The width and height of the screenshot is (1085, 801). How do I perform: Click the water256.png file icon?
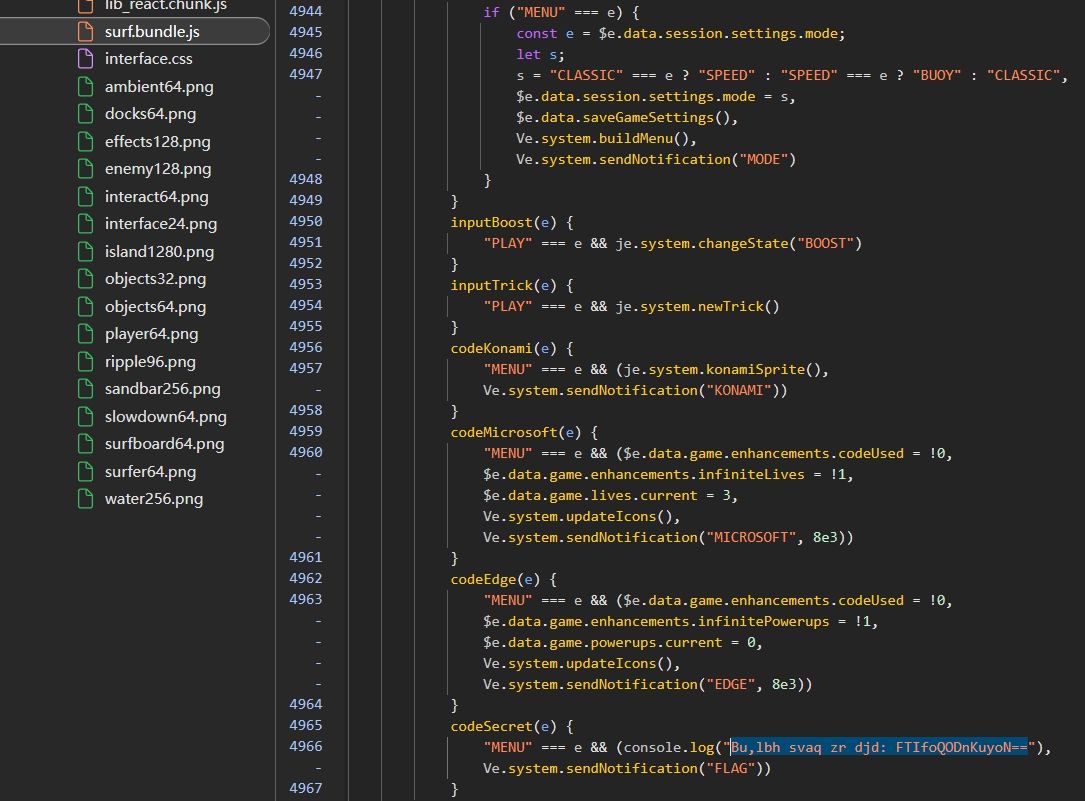85,499
